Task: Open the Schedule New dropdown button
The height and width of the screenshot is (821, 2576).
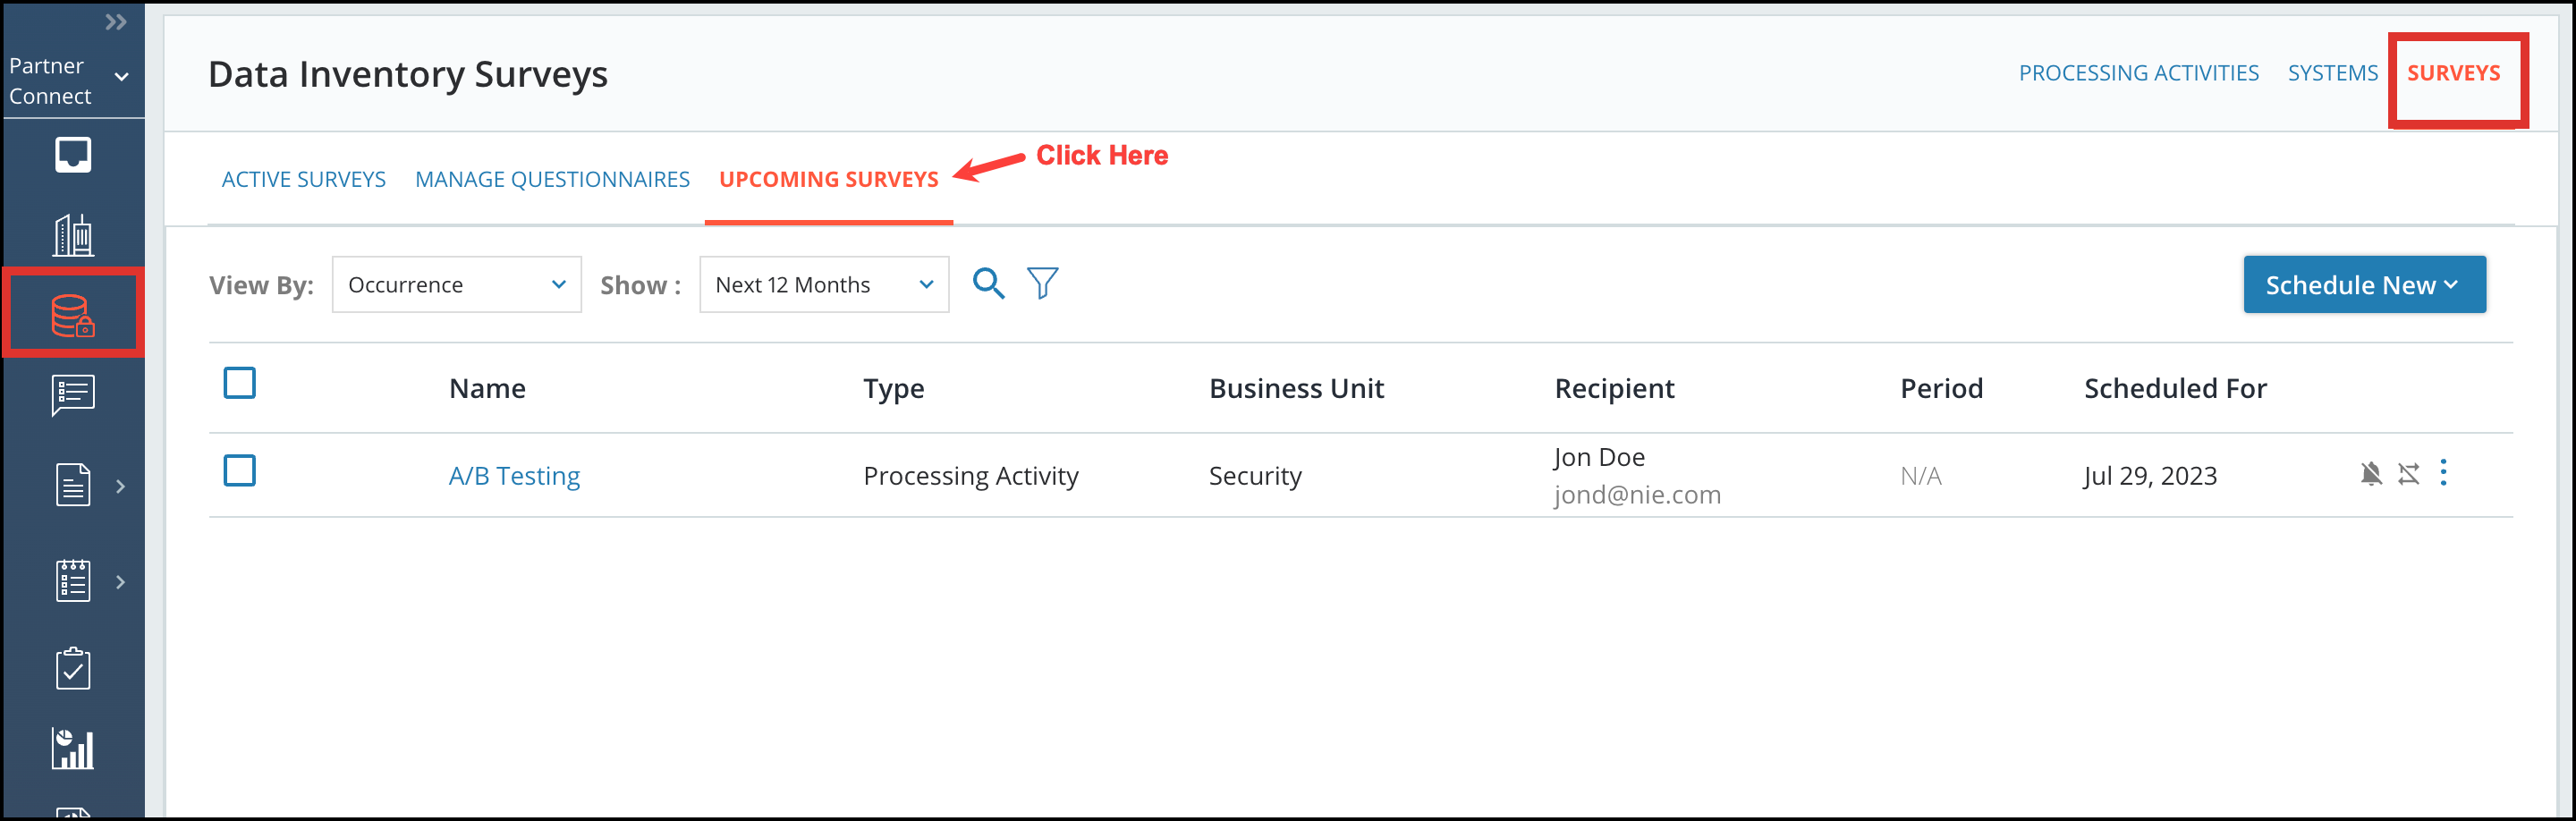Action: click(2364, 285)
